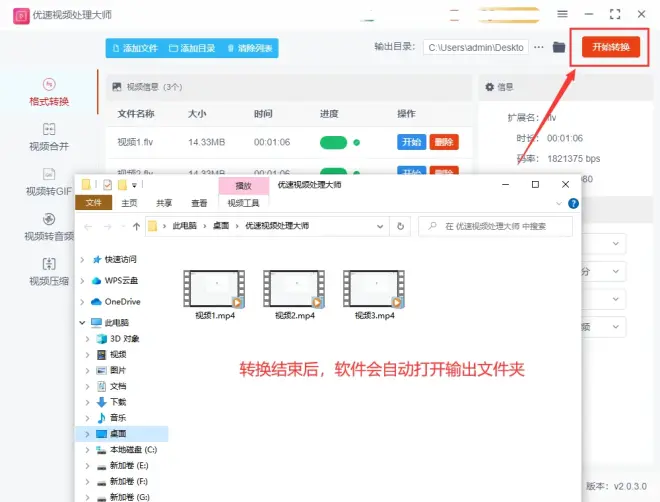This screenshot has width=660, height=502.
Task: Click the output directory path field
Action: [476, 48]
